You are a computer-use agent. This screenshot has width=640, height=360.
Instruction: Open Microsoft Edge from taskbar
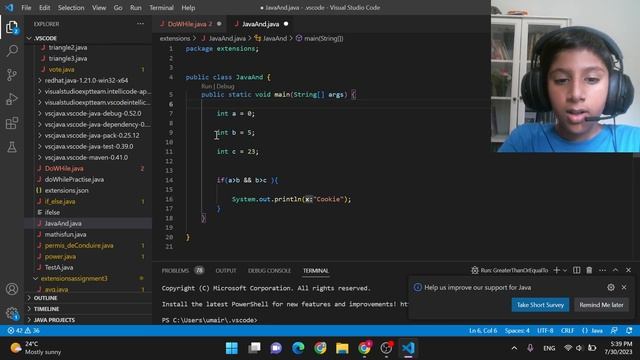pyautogui.click(x=298, y=348)
